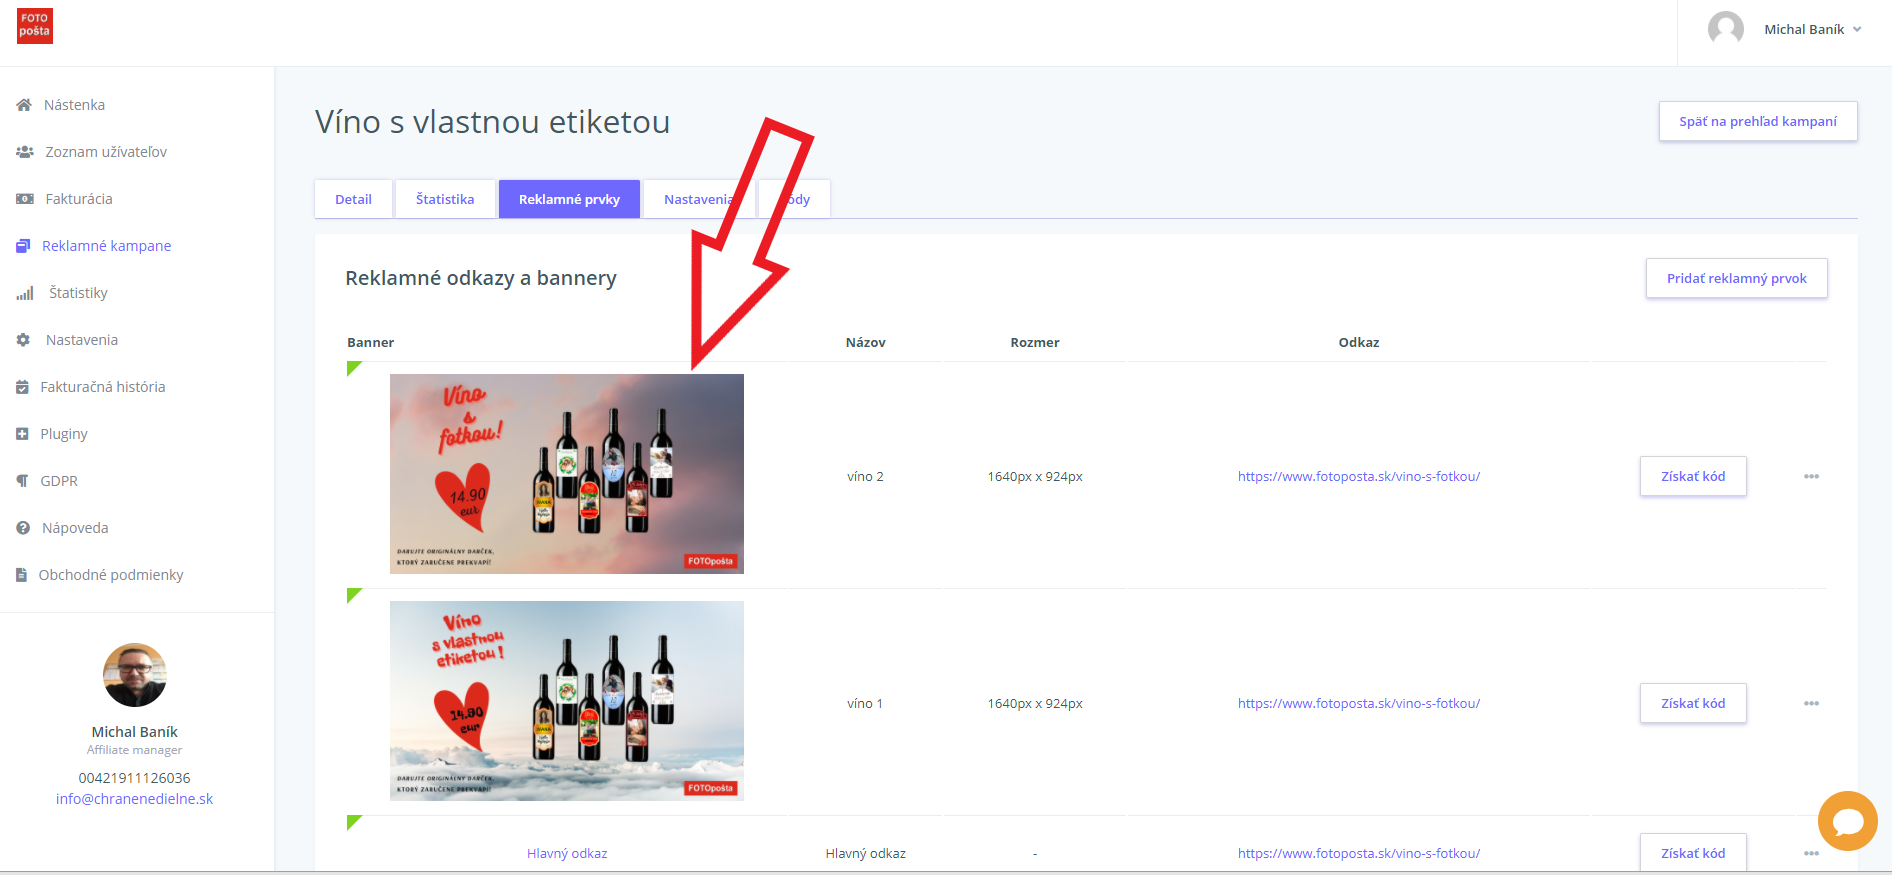Open fotoposta link in víno 1 row
Viewport: 1892px width, 875px height.
coord(1359,703)
